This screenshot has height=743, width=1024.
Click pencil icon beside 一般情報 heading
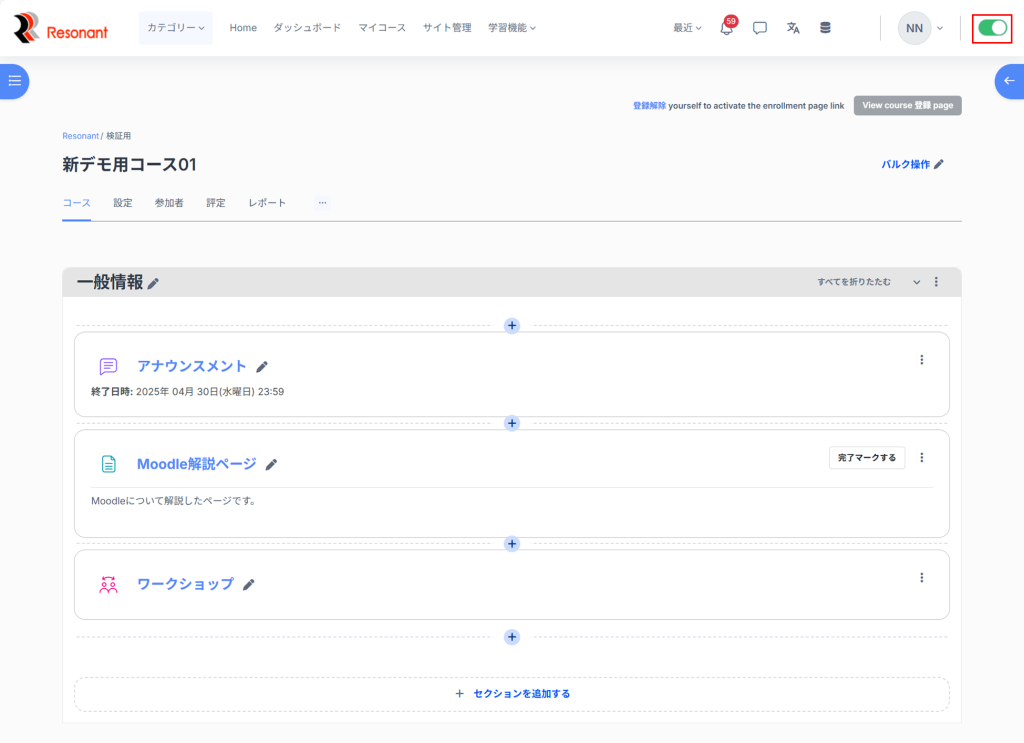153,284
